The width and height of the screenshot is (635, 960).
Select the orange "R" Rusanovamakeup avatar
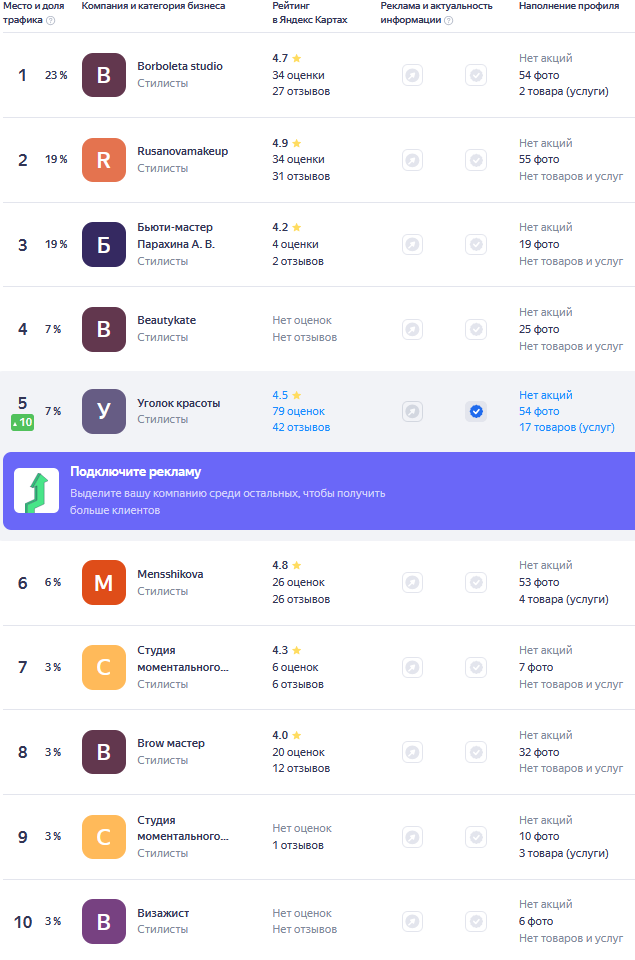[104, 160]
